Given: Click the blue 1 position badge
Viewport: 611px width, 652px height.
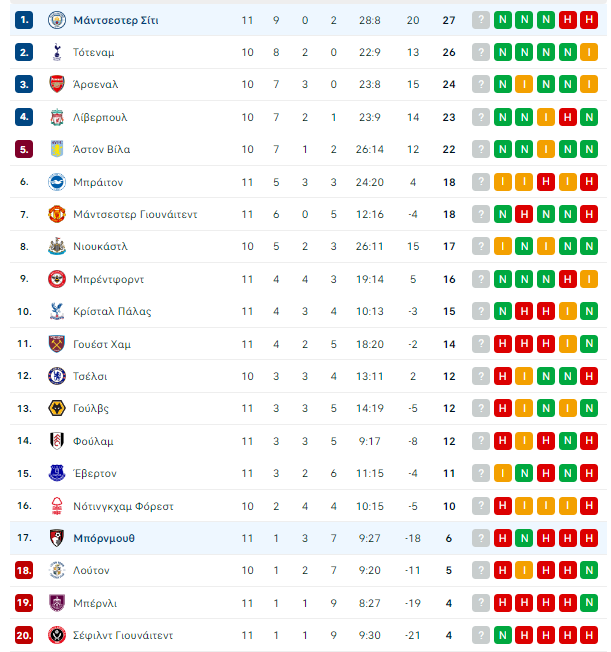Looking at the screenshot, I should tap(24, 20).
